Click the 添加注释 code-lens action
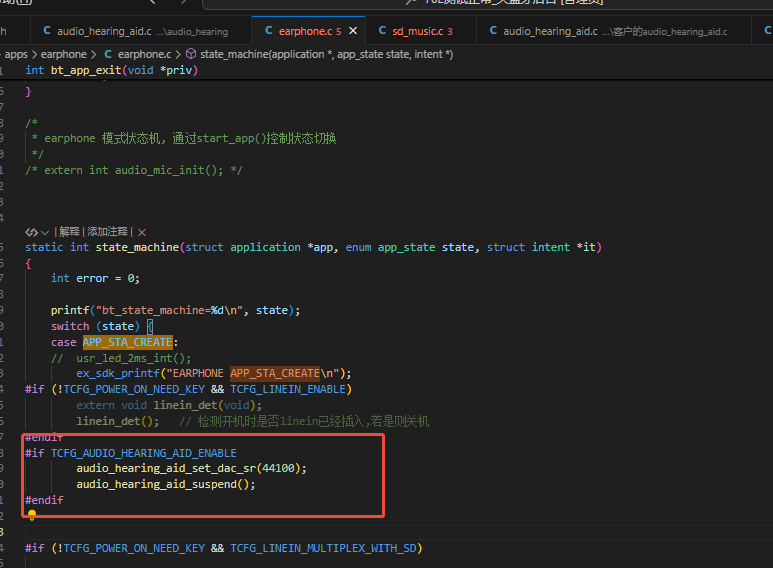773x568 pixels. [x=107, y=232]
